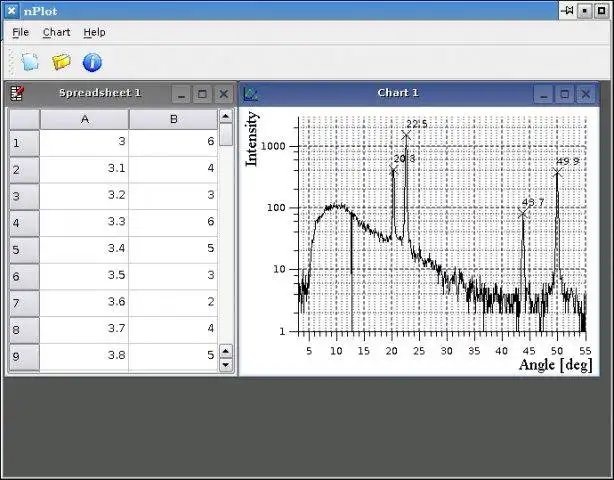Screen dimensions: 614x480
Task: Minimize the Chart 1 window
Action: click(x=543, y=94)
